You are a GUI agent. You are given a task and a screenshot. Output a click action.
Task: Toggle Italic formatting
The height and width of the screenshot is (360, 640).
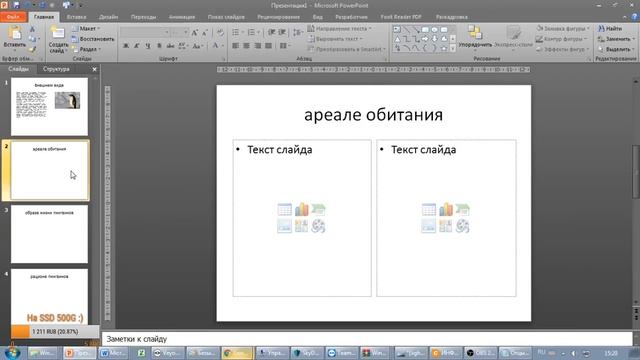(137, 46)
